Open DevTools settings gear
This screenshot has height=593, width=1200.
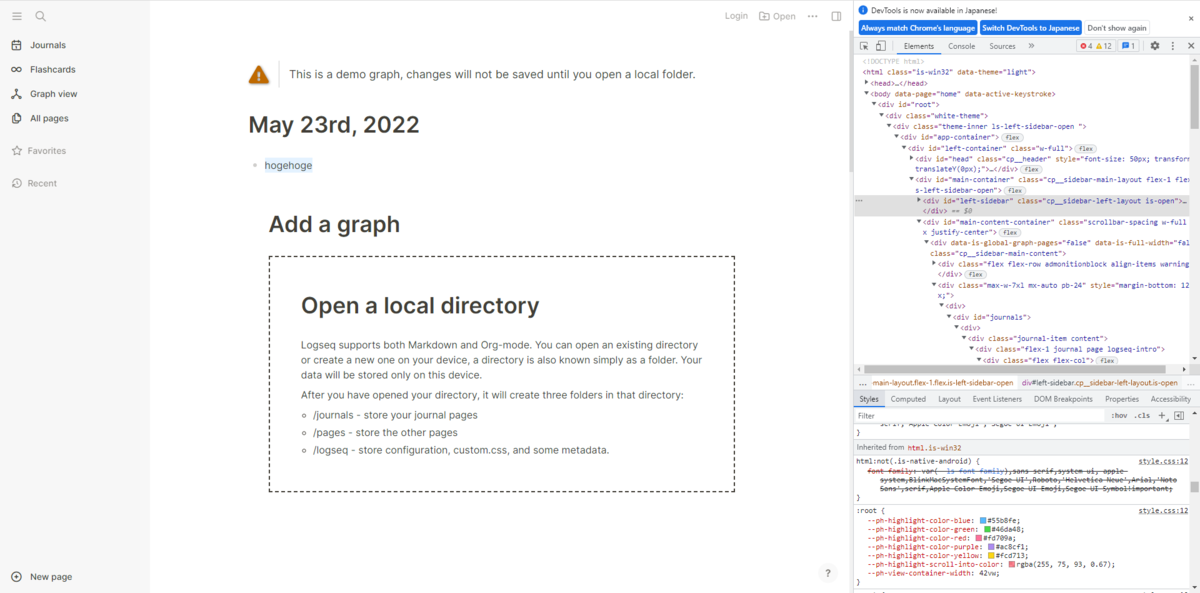click(x=1154, y=46)
